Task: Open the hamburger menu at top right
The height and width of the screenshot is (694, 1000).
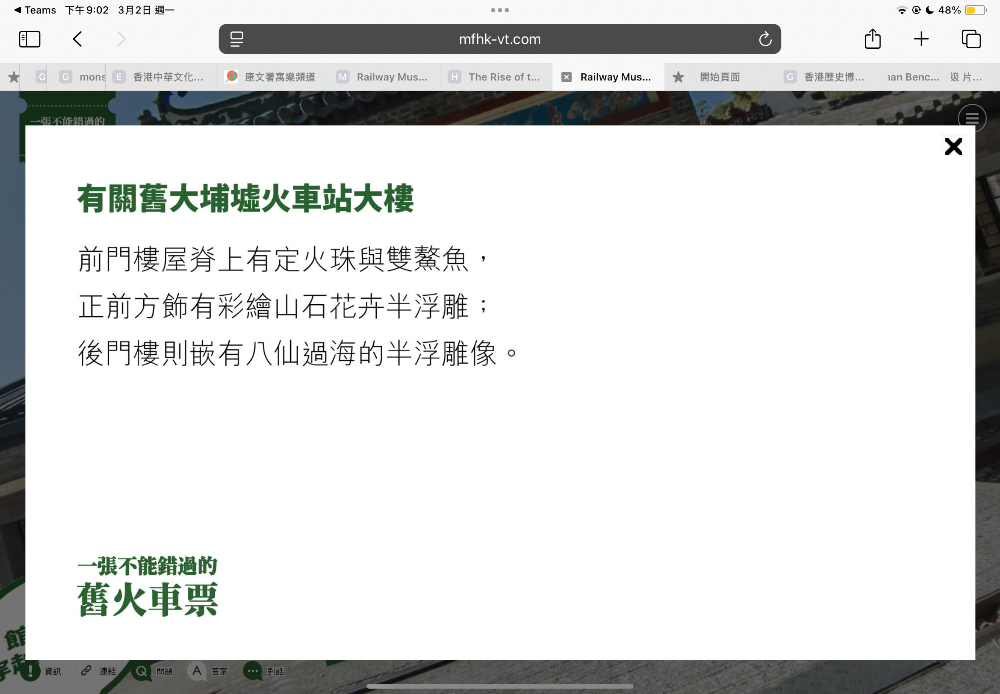Action: click(x=972, y=117)
